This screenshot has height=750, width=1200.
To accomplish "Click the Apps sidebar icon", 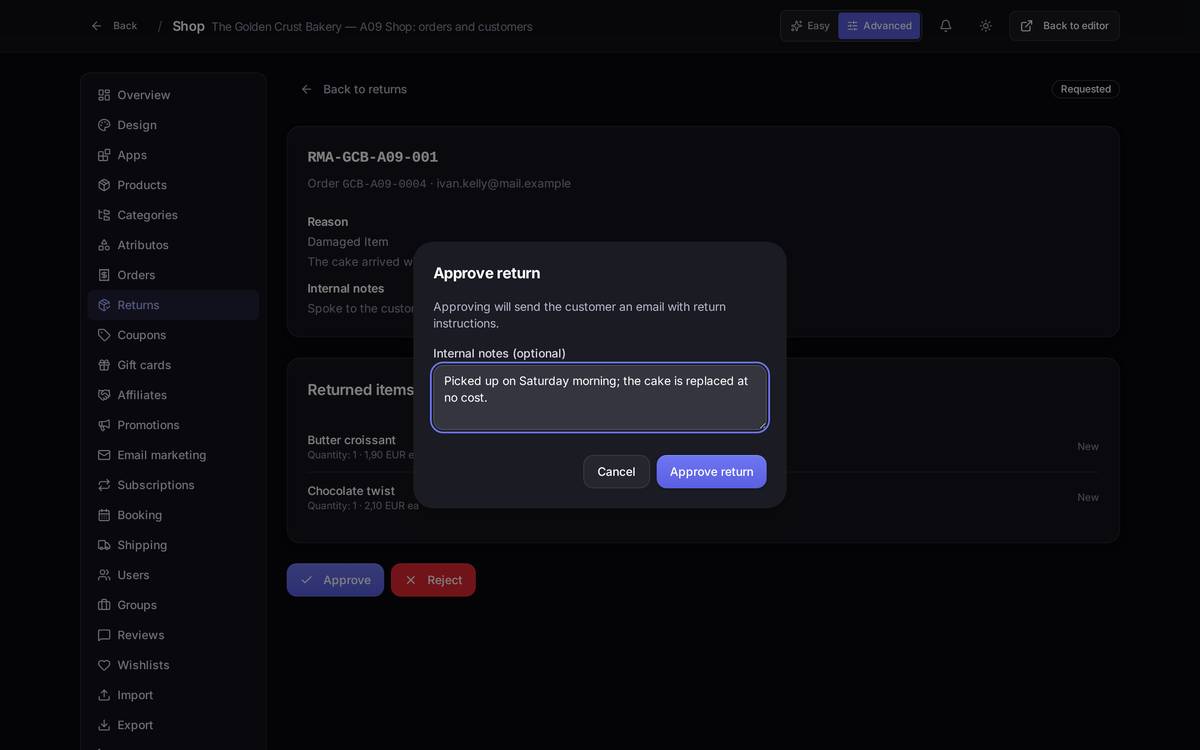I will (104, 155).
